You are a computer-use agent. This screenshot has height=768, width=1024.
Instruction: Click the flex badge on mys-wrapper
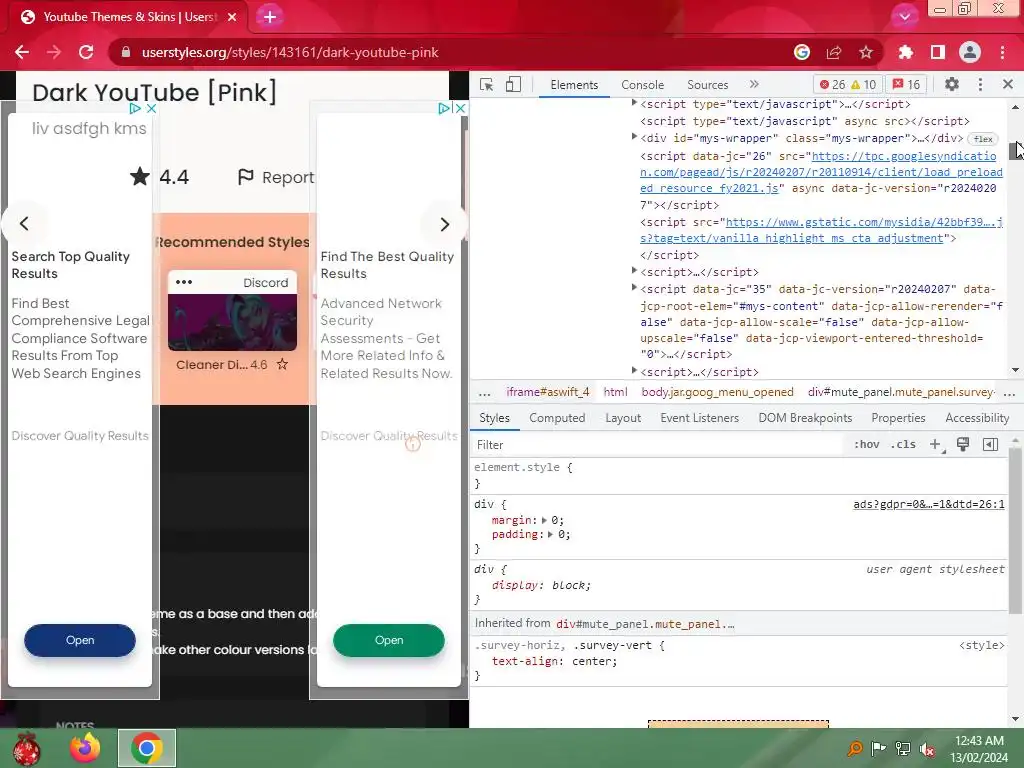[983, 139]
